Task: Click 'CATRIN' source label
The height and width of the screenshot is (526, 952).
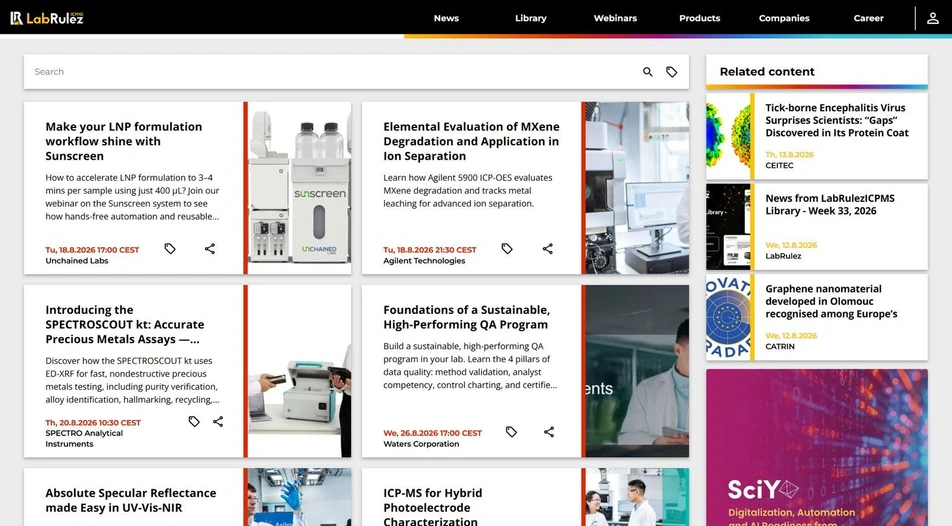Action: pos(780,346)
